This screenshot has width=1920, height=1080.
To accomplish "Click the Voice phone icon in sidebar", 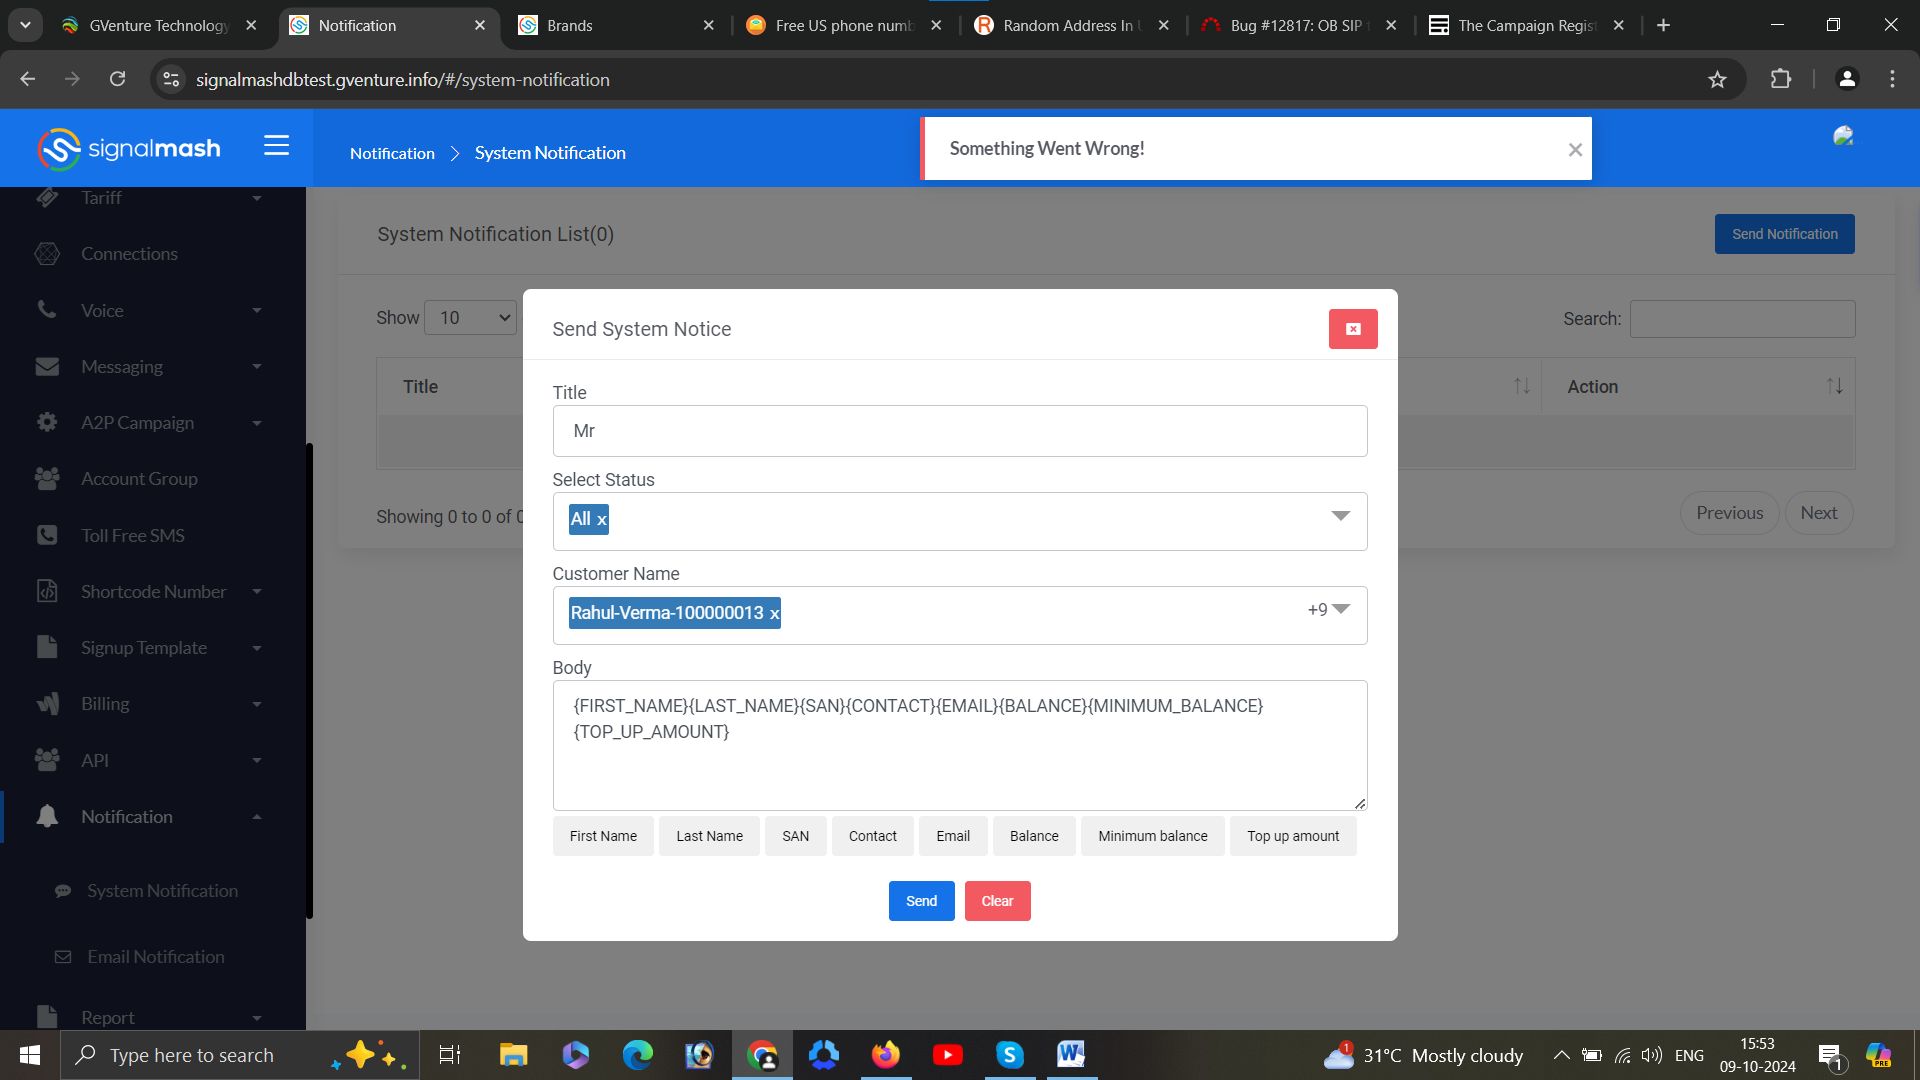I will coord(47,310).
